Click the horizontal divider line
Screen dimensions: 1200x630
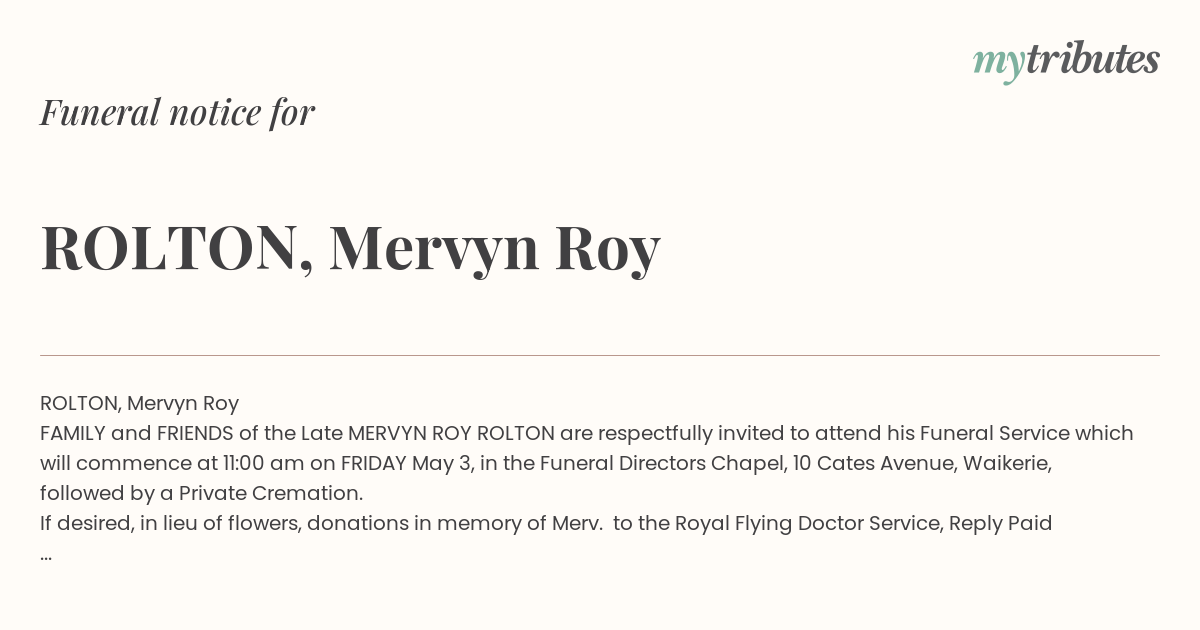tap(600, 355)
